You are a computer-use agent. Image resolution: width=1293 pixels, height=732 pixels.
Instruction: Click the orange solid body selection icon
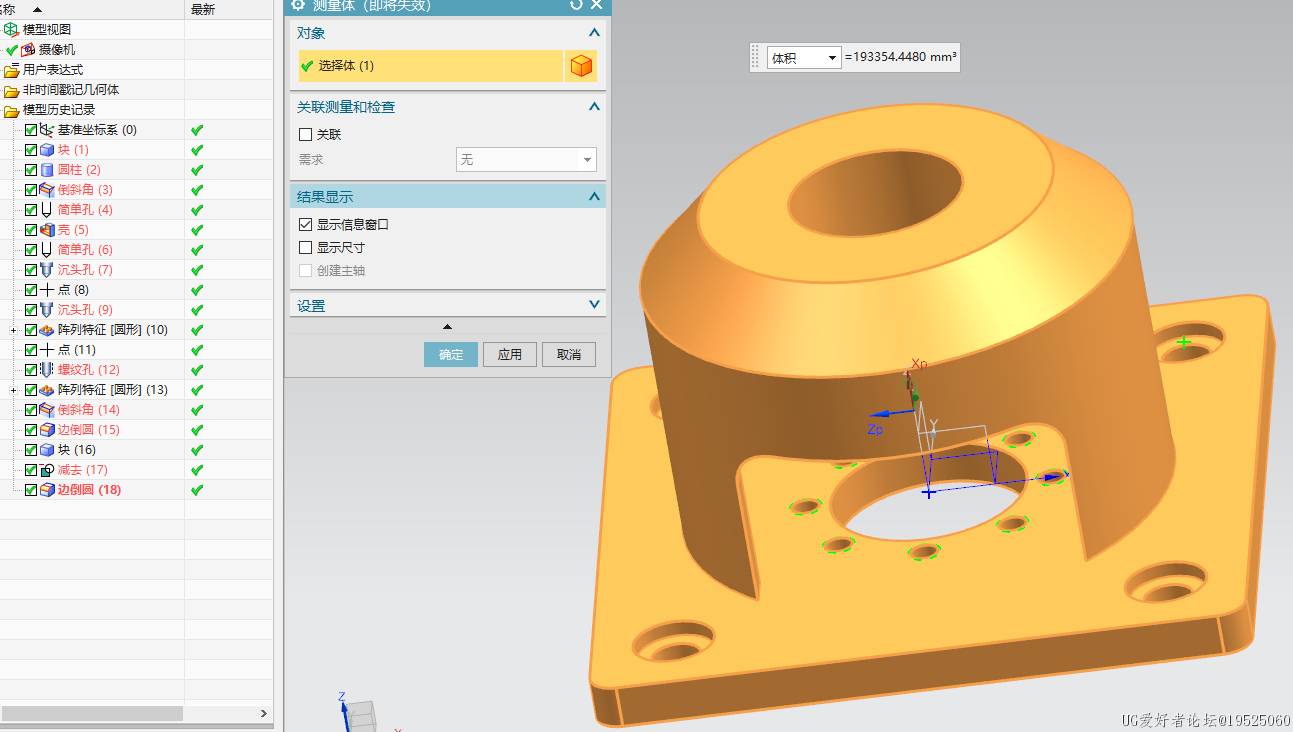[x=581, y=66]
